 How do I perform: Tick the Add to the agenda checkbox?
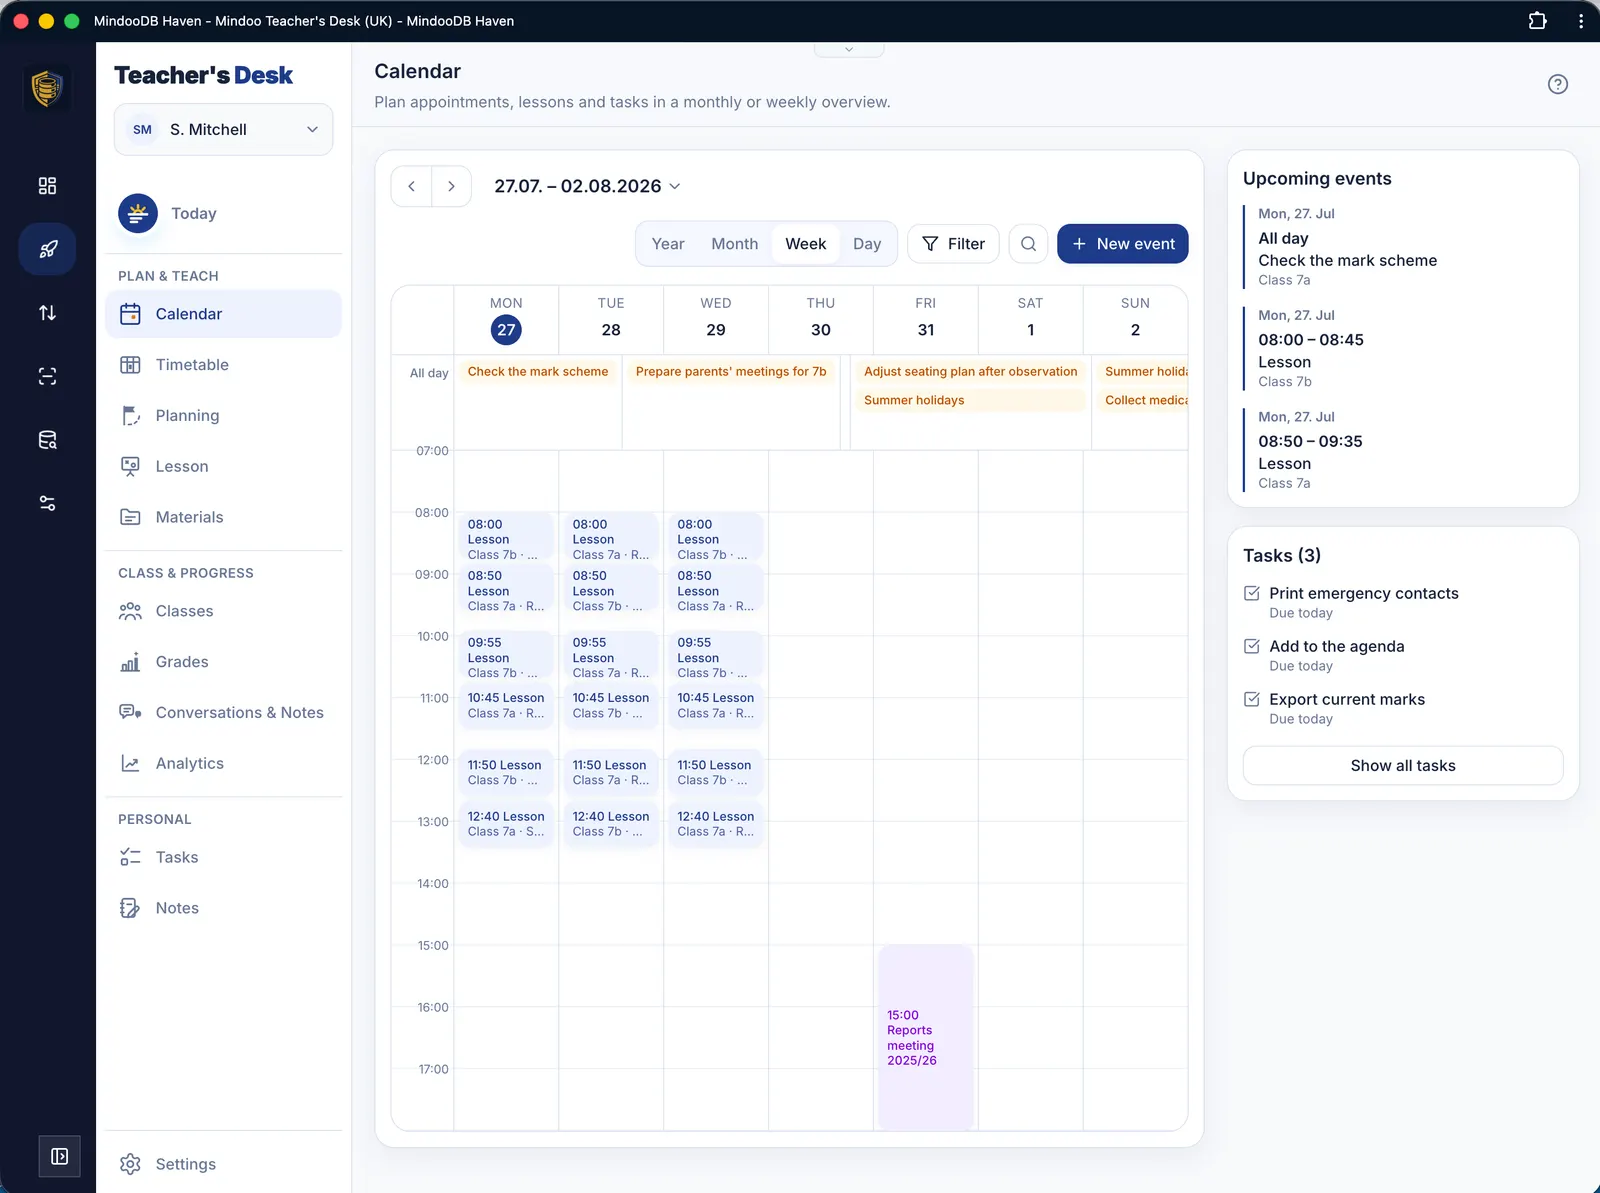click(1251, 646)
